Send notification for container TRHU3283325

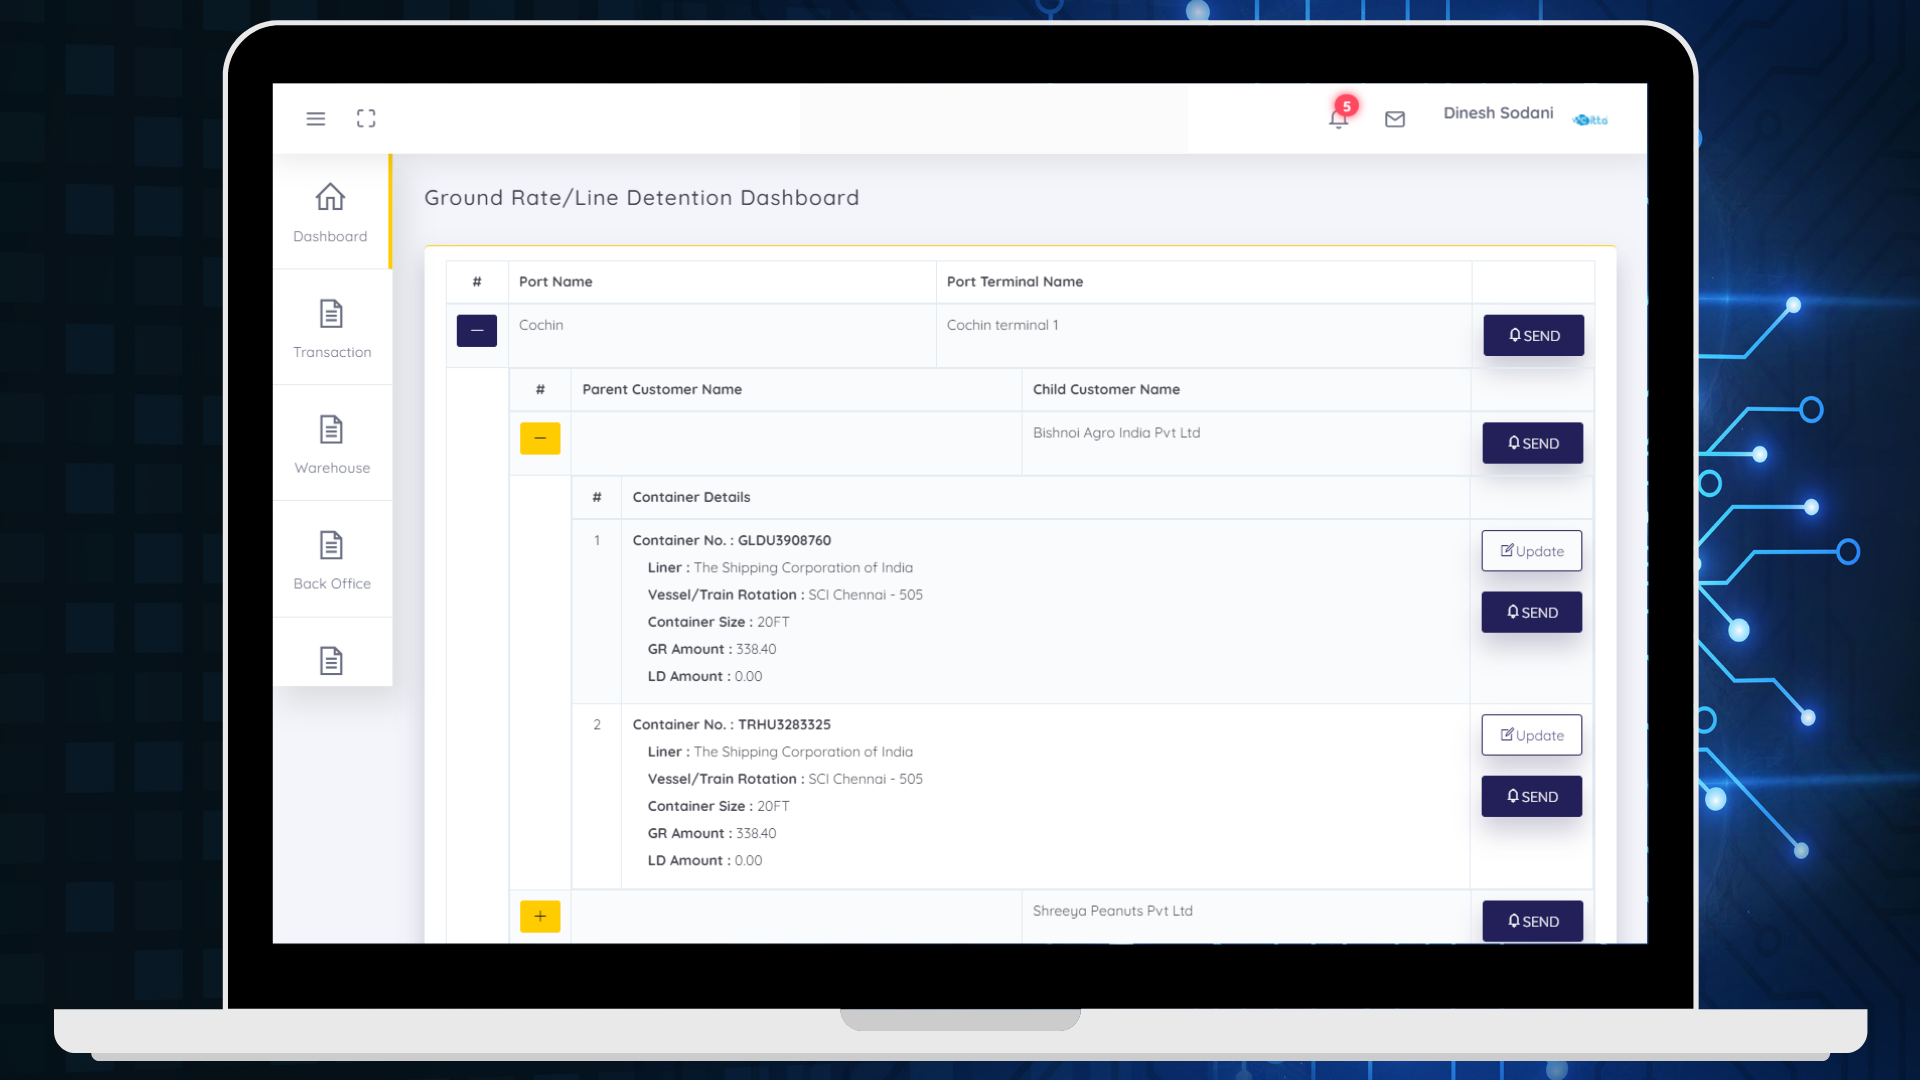pyautogui.click(x=1531, y=796)
